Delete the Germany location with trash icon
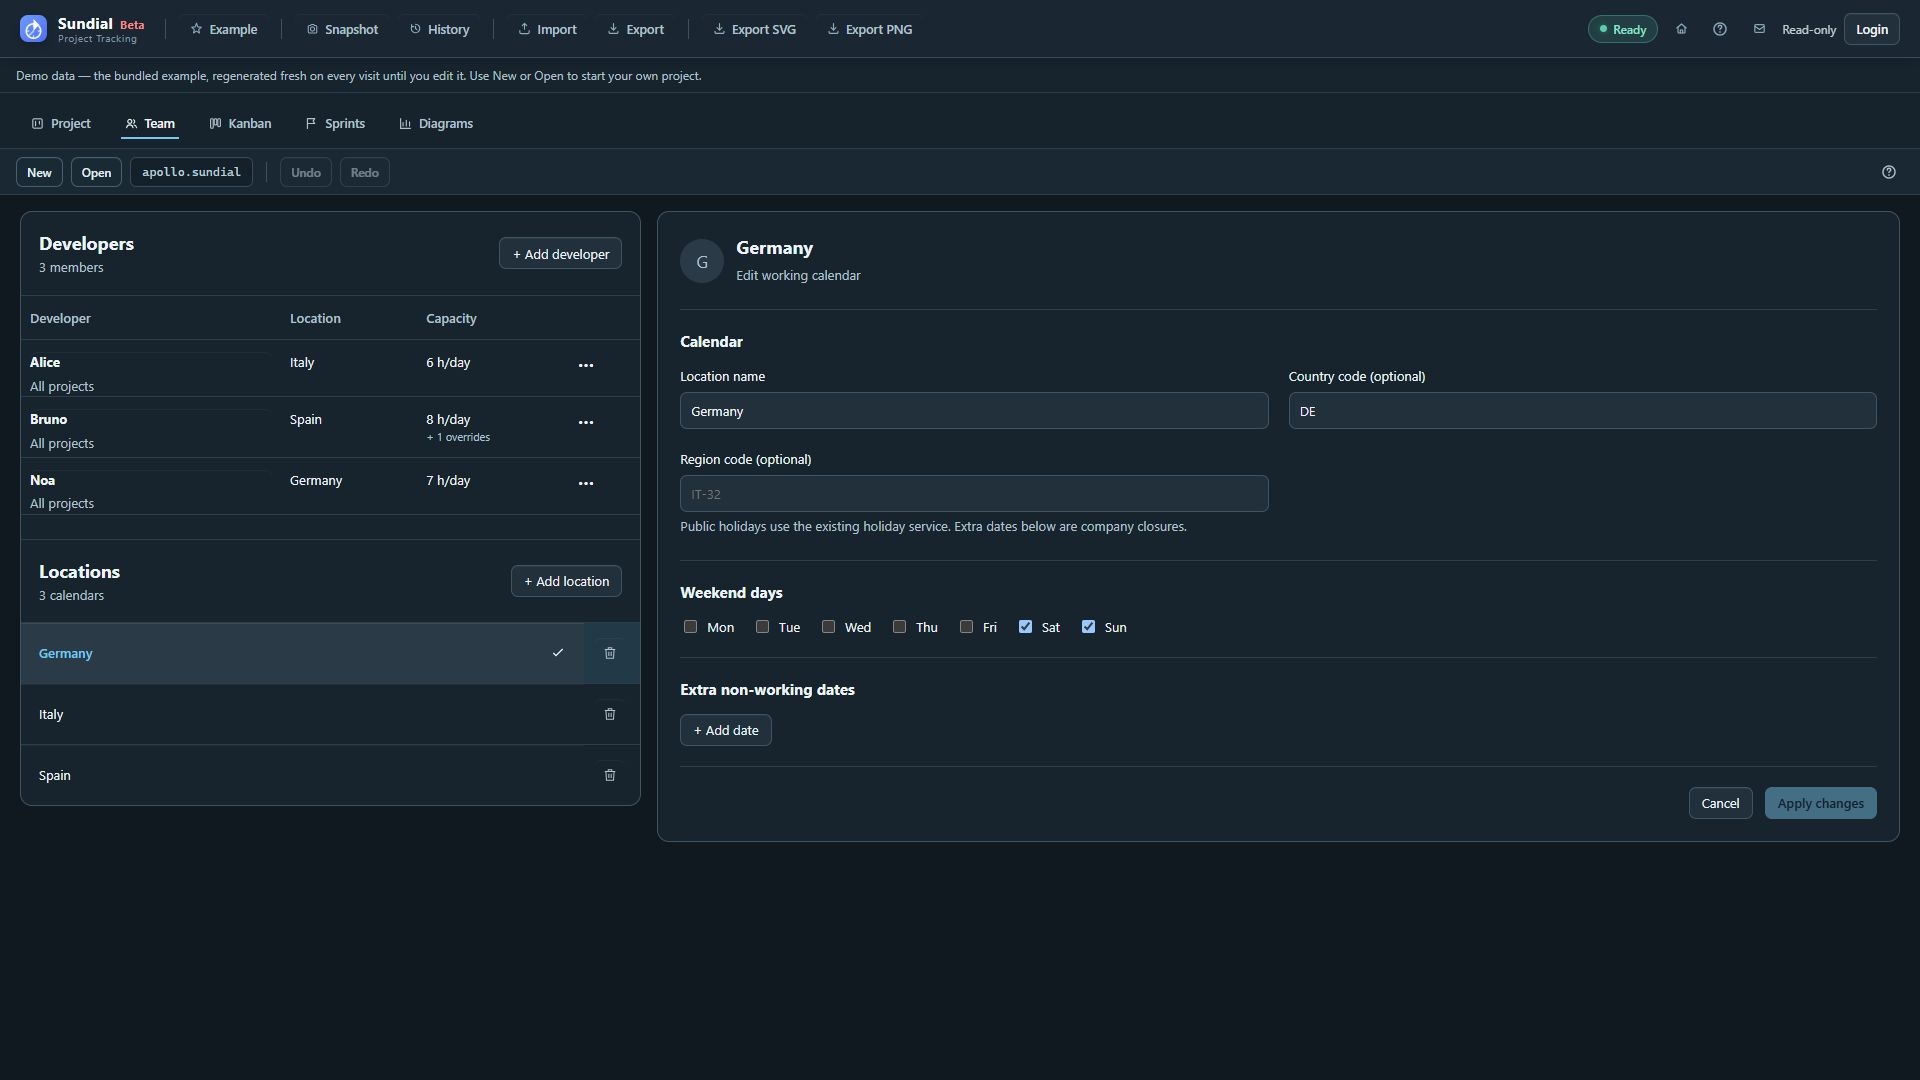Image resolution: width=1920 pixels, height=1080 pixels. pyautogui.click(x=610, y=653)
